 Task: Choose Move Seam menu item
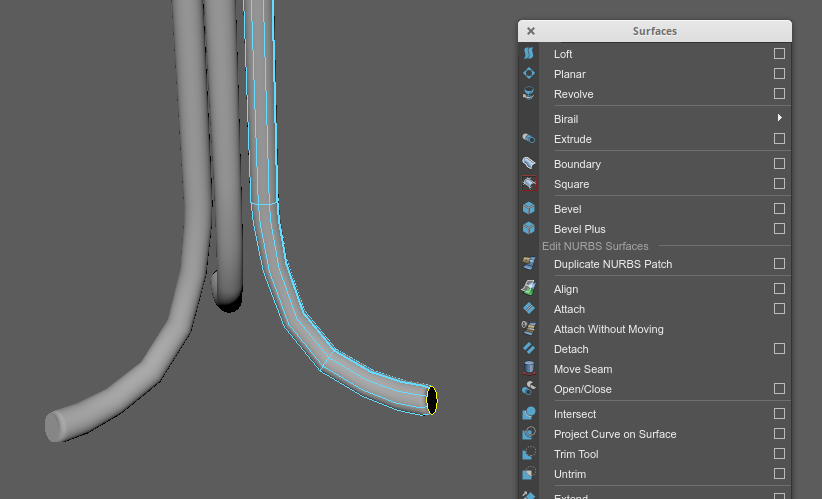point(582,369)
